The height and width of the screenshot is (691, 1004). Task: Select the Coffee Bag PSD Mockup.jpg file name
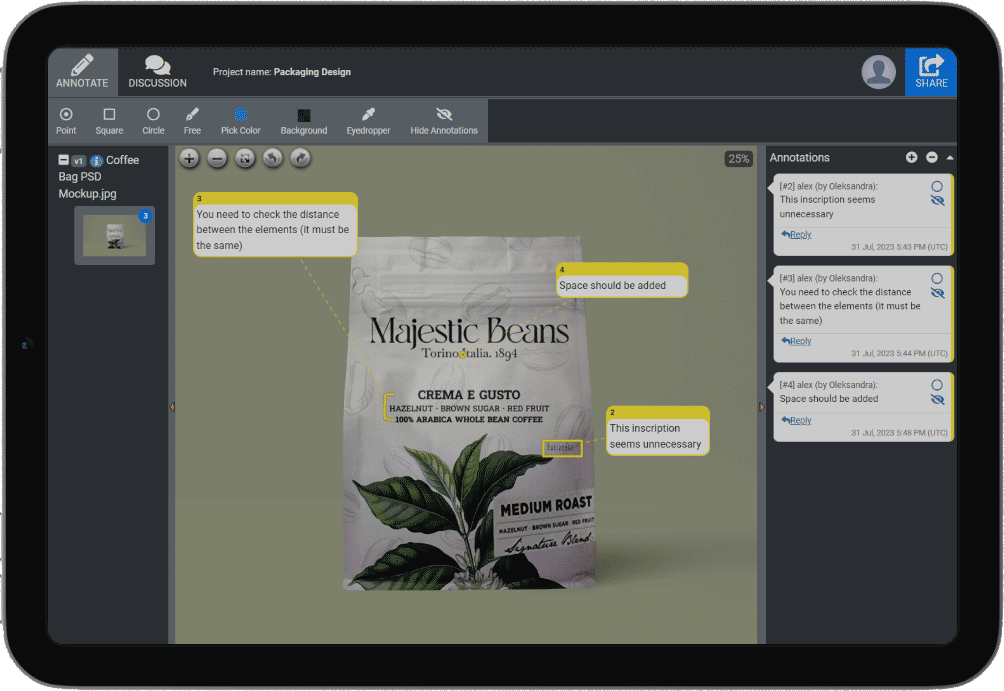coord(99,177)
